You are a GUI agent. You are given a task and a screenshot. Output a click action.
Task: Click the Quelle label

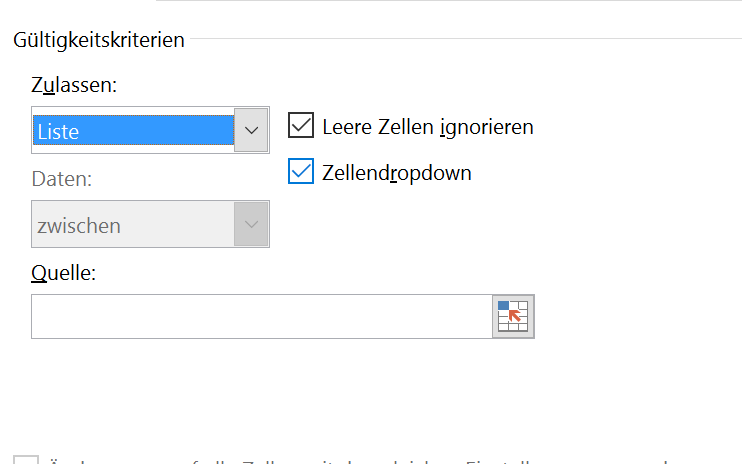coord(63,273)
